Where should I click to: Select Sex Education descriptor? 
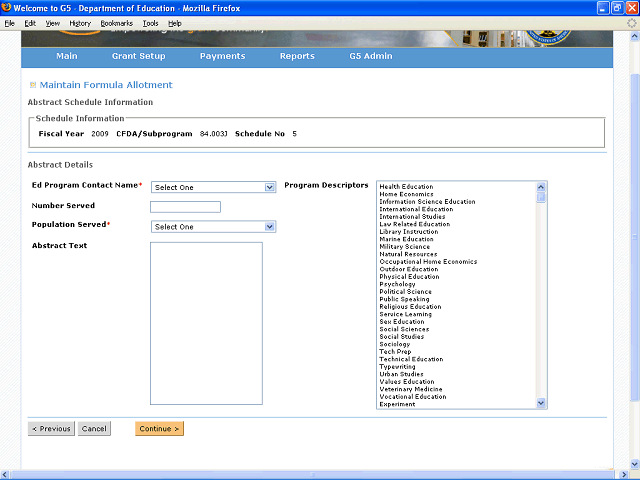[402, 322]
